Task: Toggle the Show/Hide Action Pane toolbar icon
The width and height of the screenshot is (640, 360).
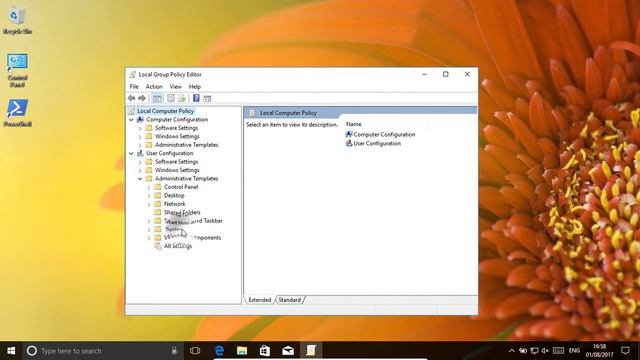Action: 207,98
